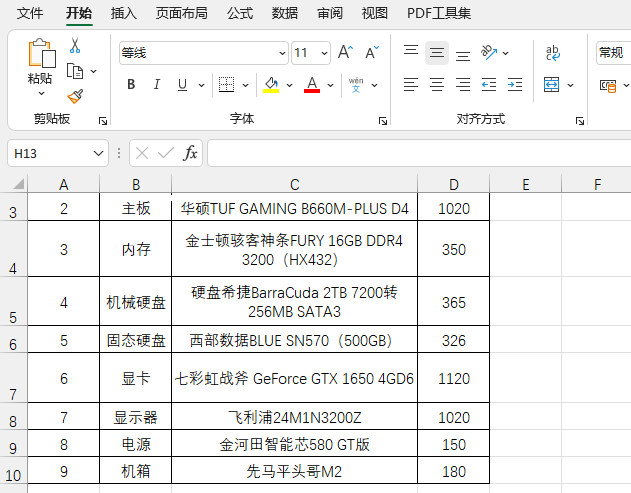This screenshot has height=493, width=631.
Task: Open font group dialog launcher
Action: 383,121
